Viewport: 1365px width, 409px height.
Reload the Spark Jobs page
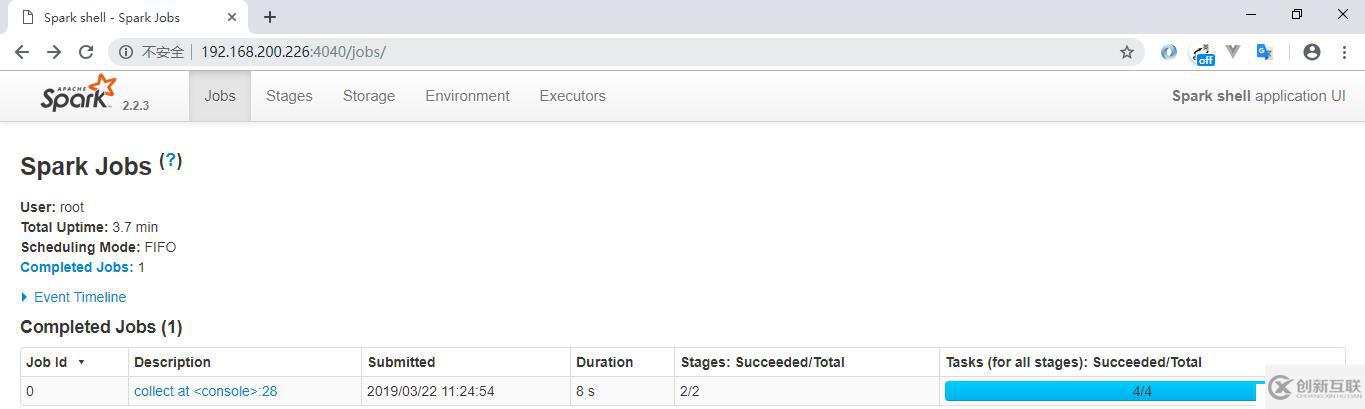tap(86, 52)
